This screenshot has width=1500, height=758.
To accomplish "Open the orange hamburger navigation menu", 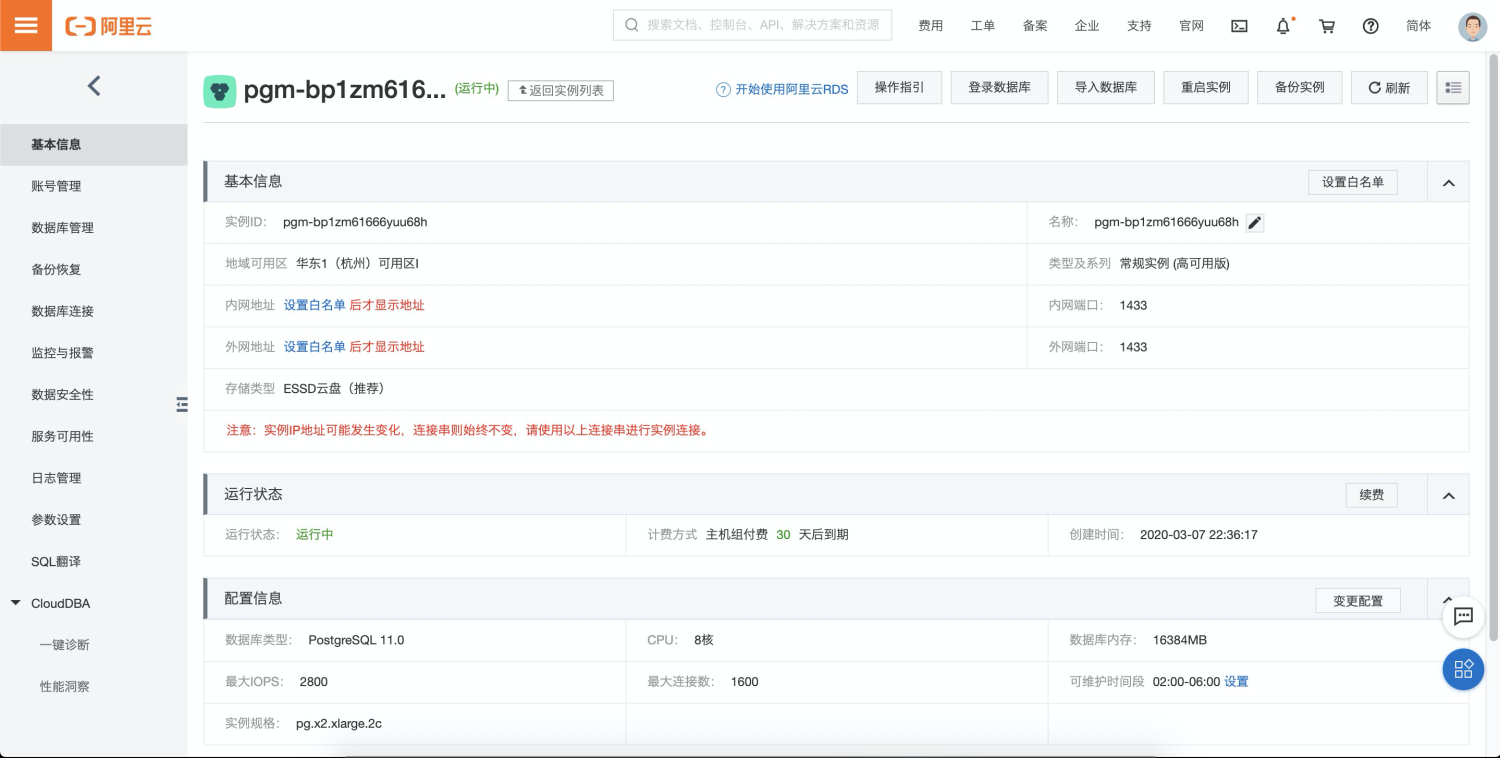I will (x=26, y=26).
